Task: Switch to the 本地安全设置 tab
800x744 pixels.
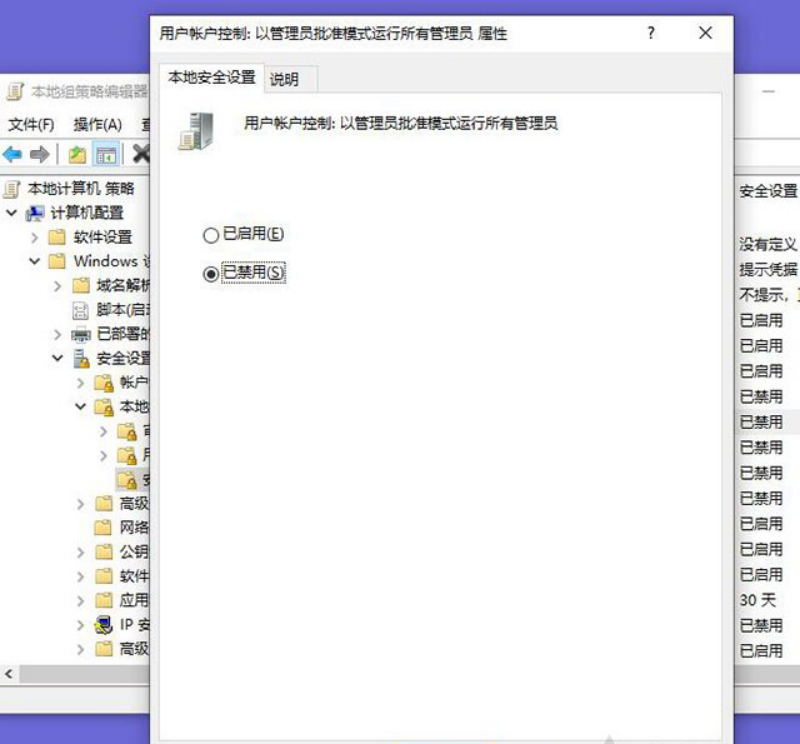Action: 211,77
